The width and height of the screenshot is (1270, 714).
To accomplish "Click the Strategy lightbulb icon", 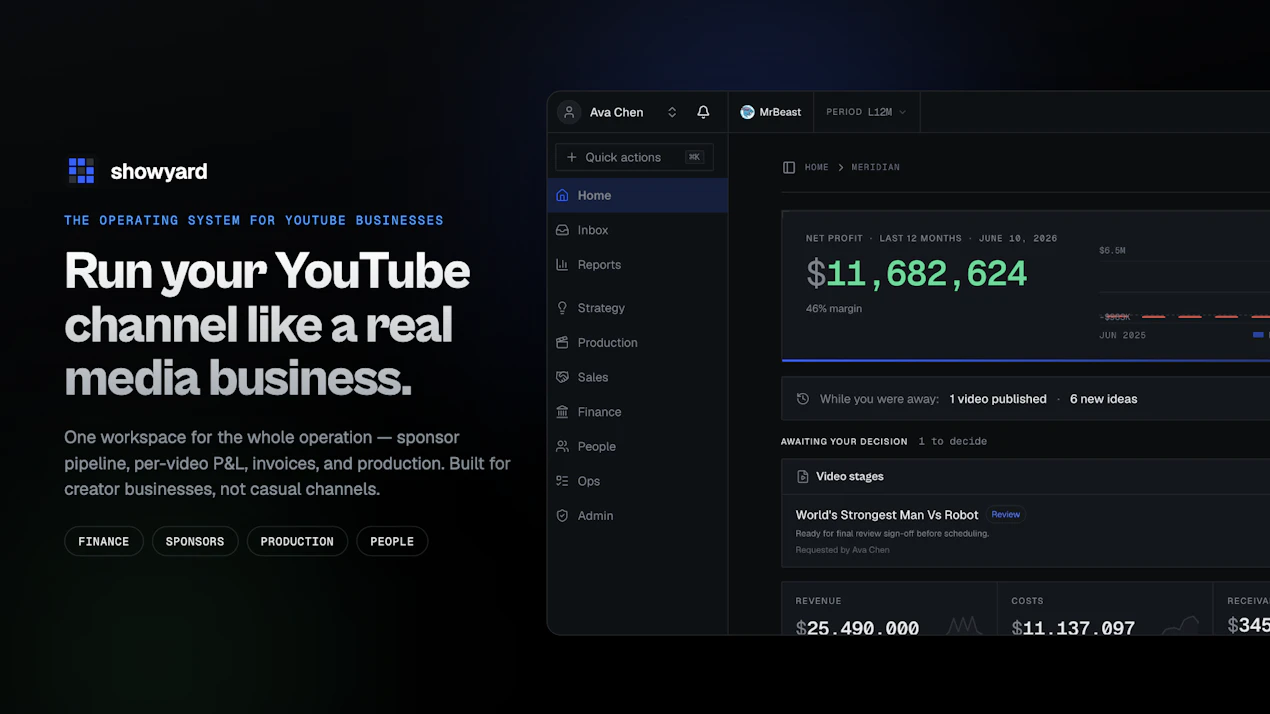I will tap(562, 308).
